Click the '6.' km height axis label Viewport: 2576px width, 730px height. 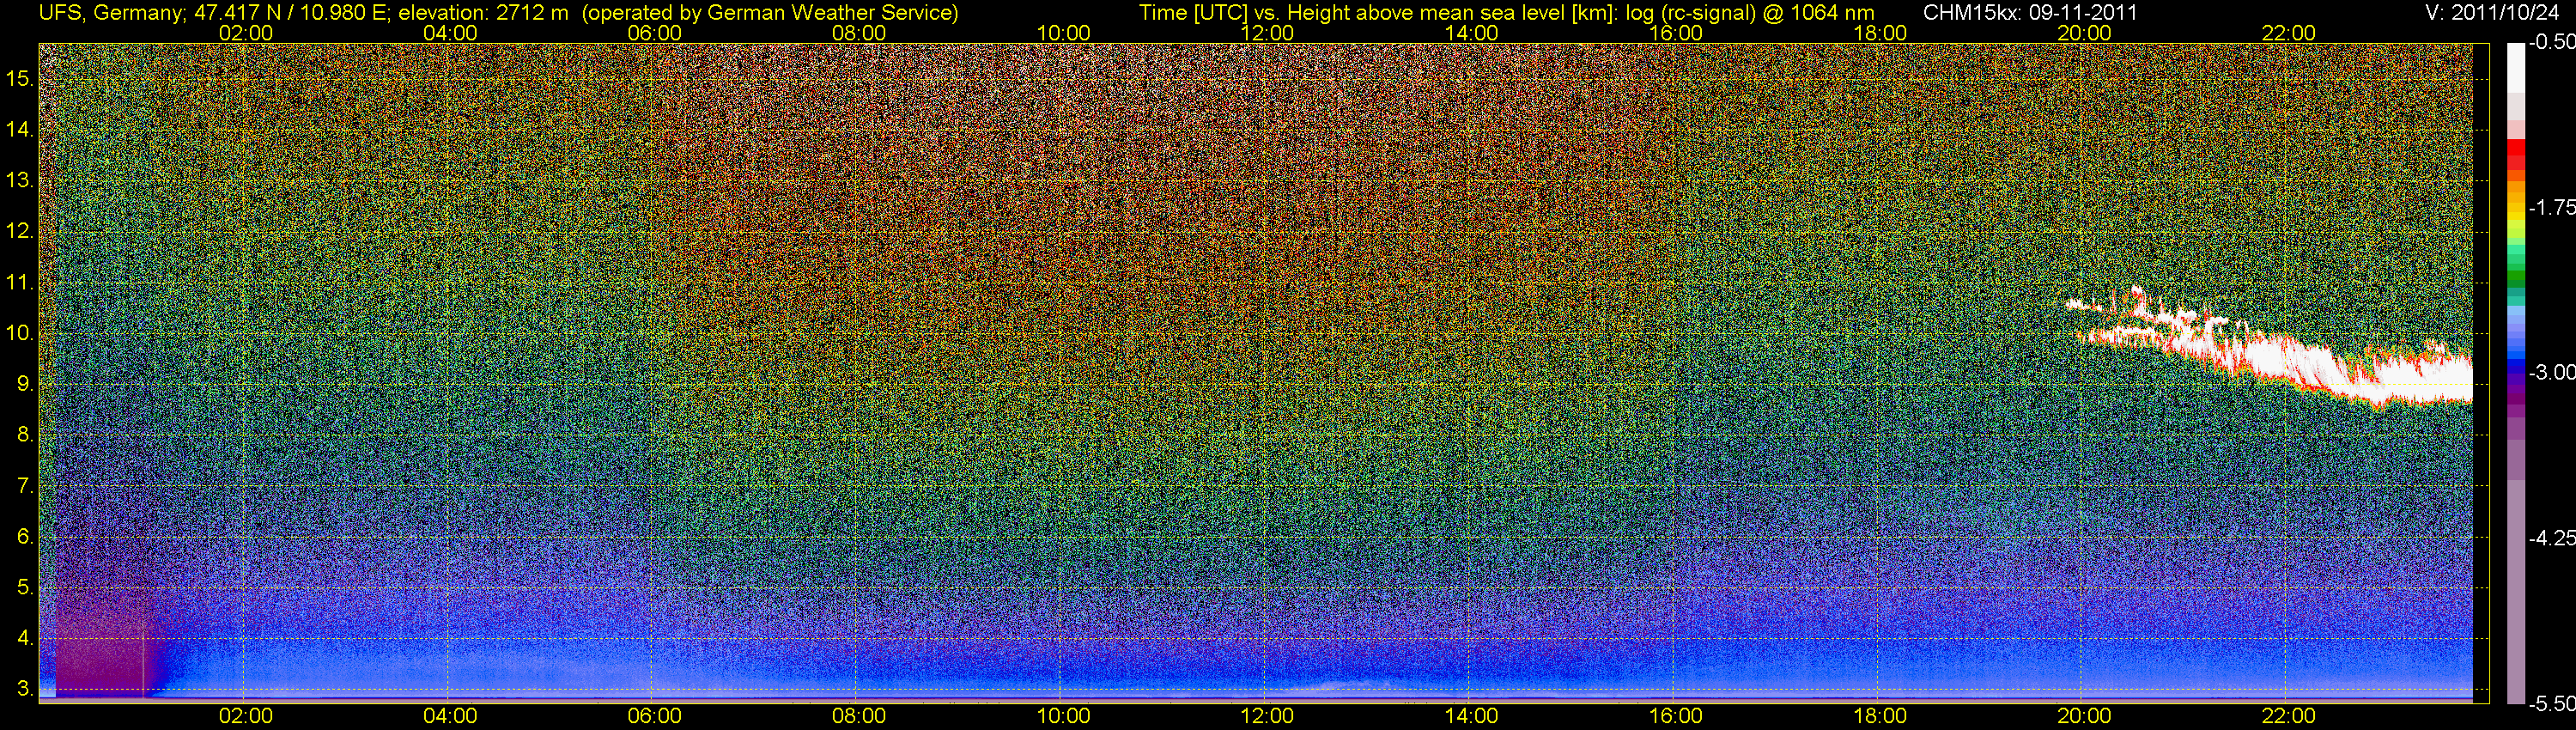[x=25, y=536]
